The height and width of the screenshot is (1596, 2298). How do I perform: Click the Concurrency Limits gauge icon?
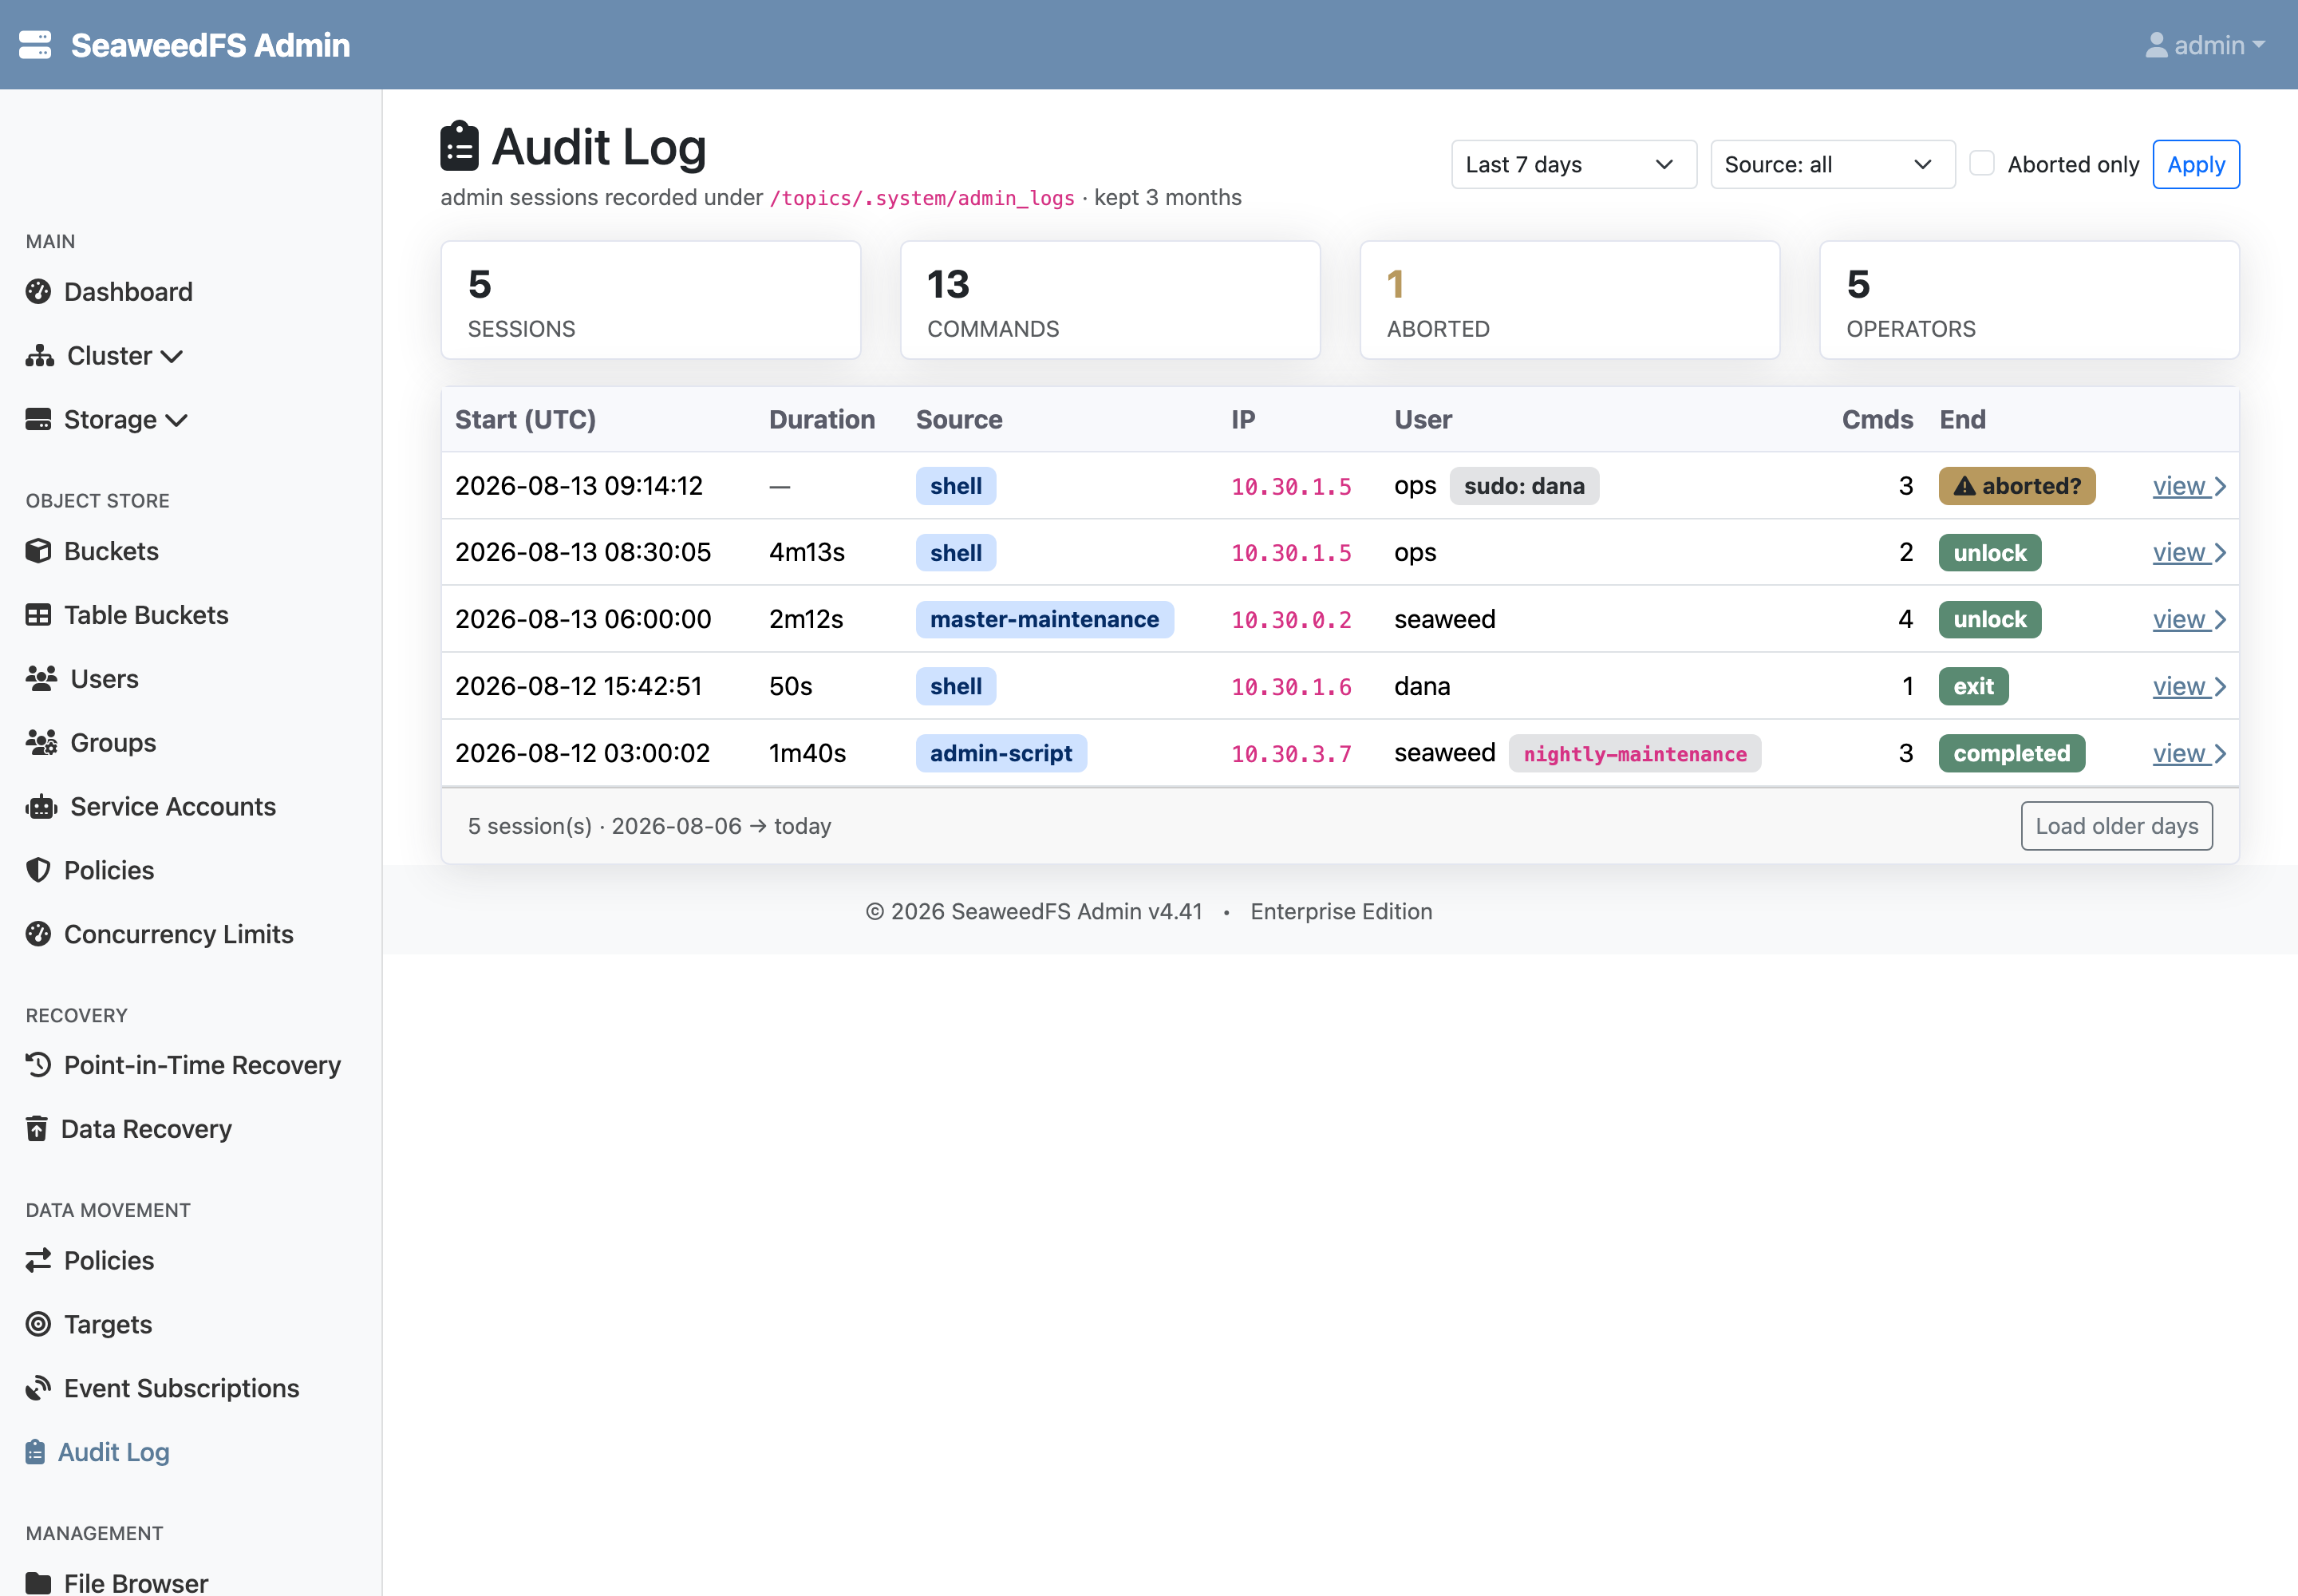[38, 934]
